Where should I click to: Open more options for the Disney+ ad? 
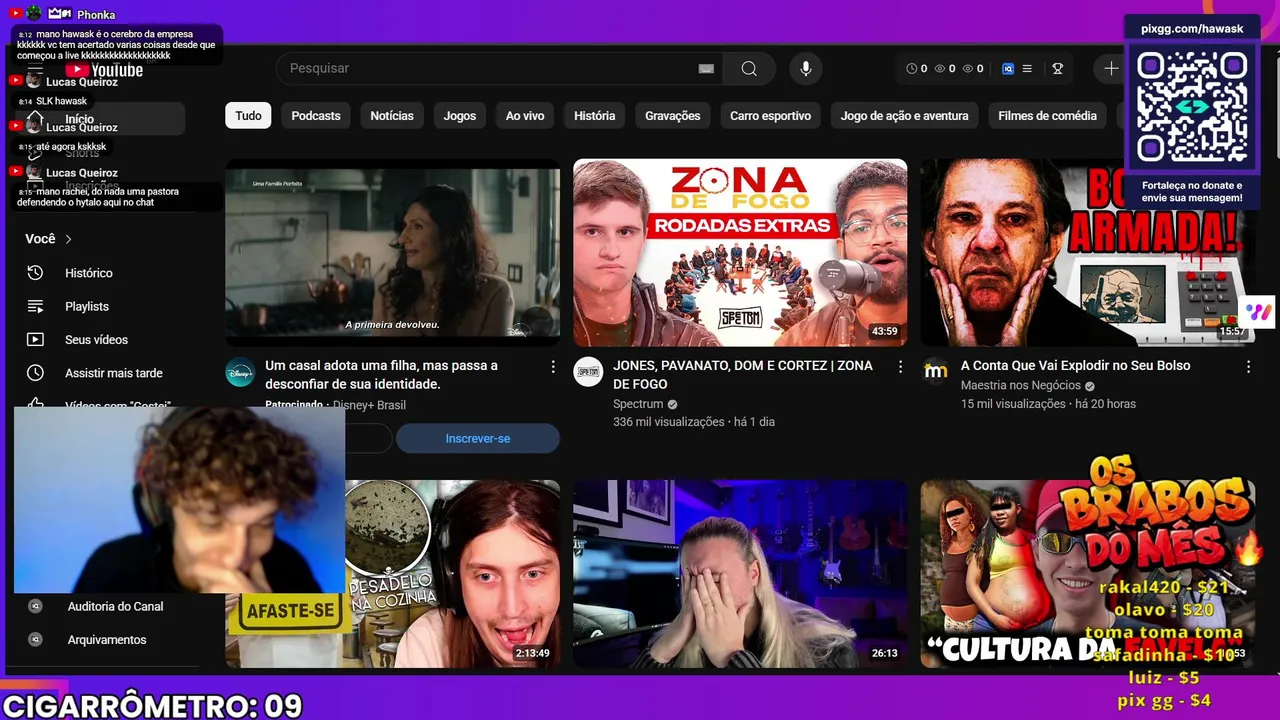553,367
